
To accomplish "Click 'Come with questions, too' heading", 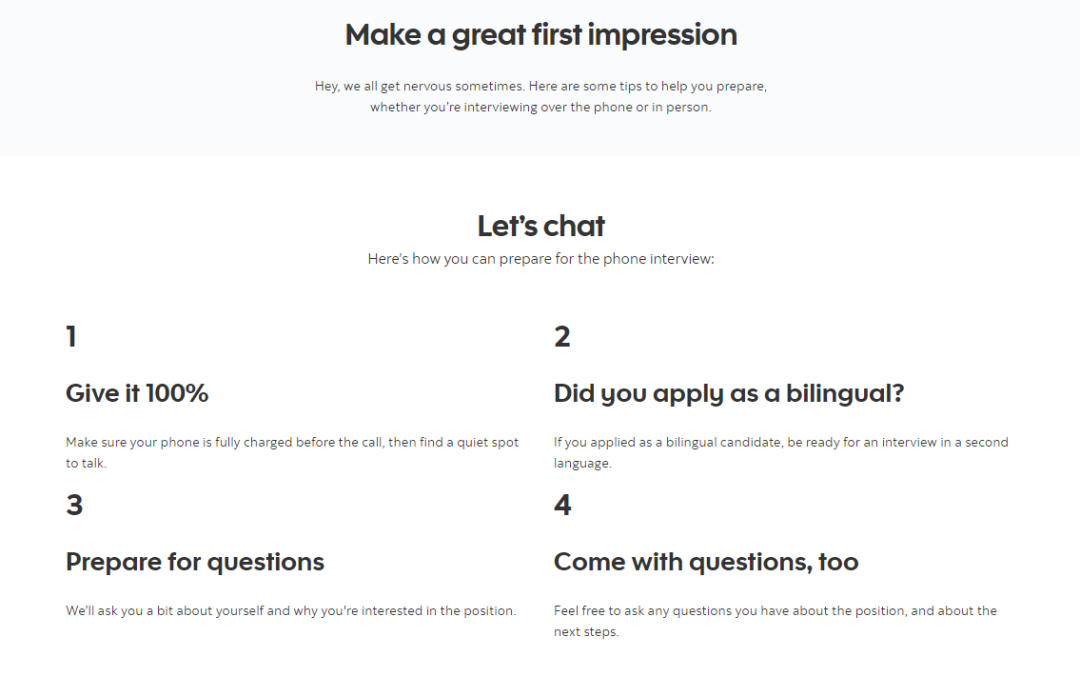I will 706,562.
